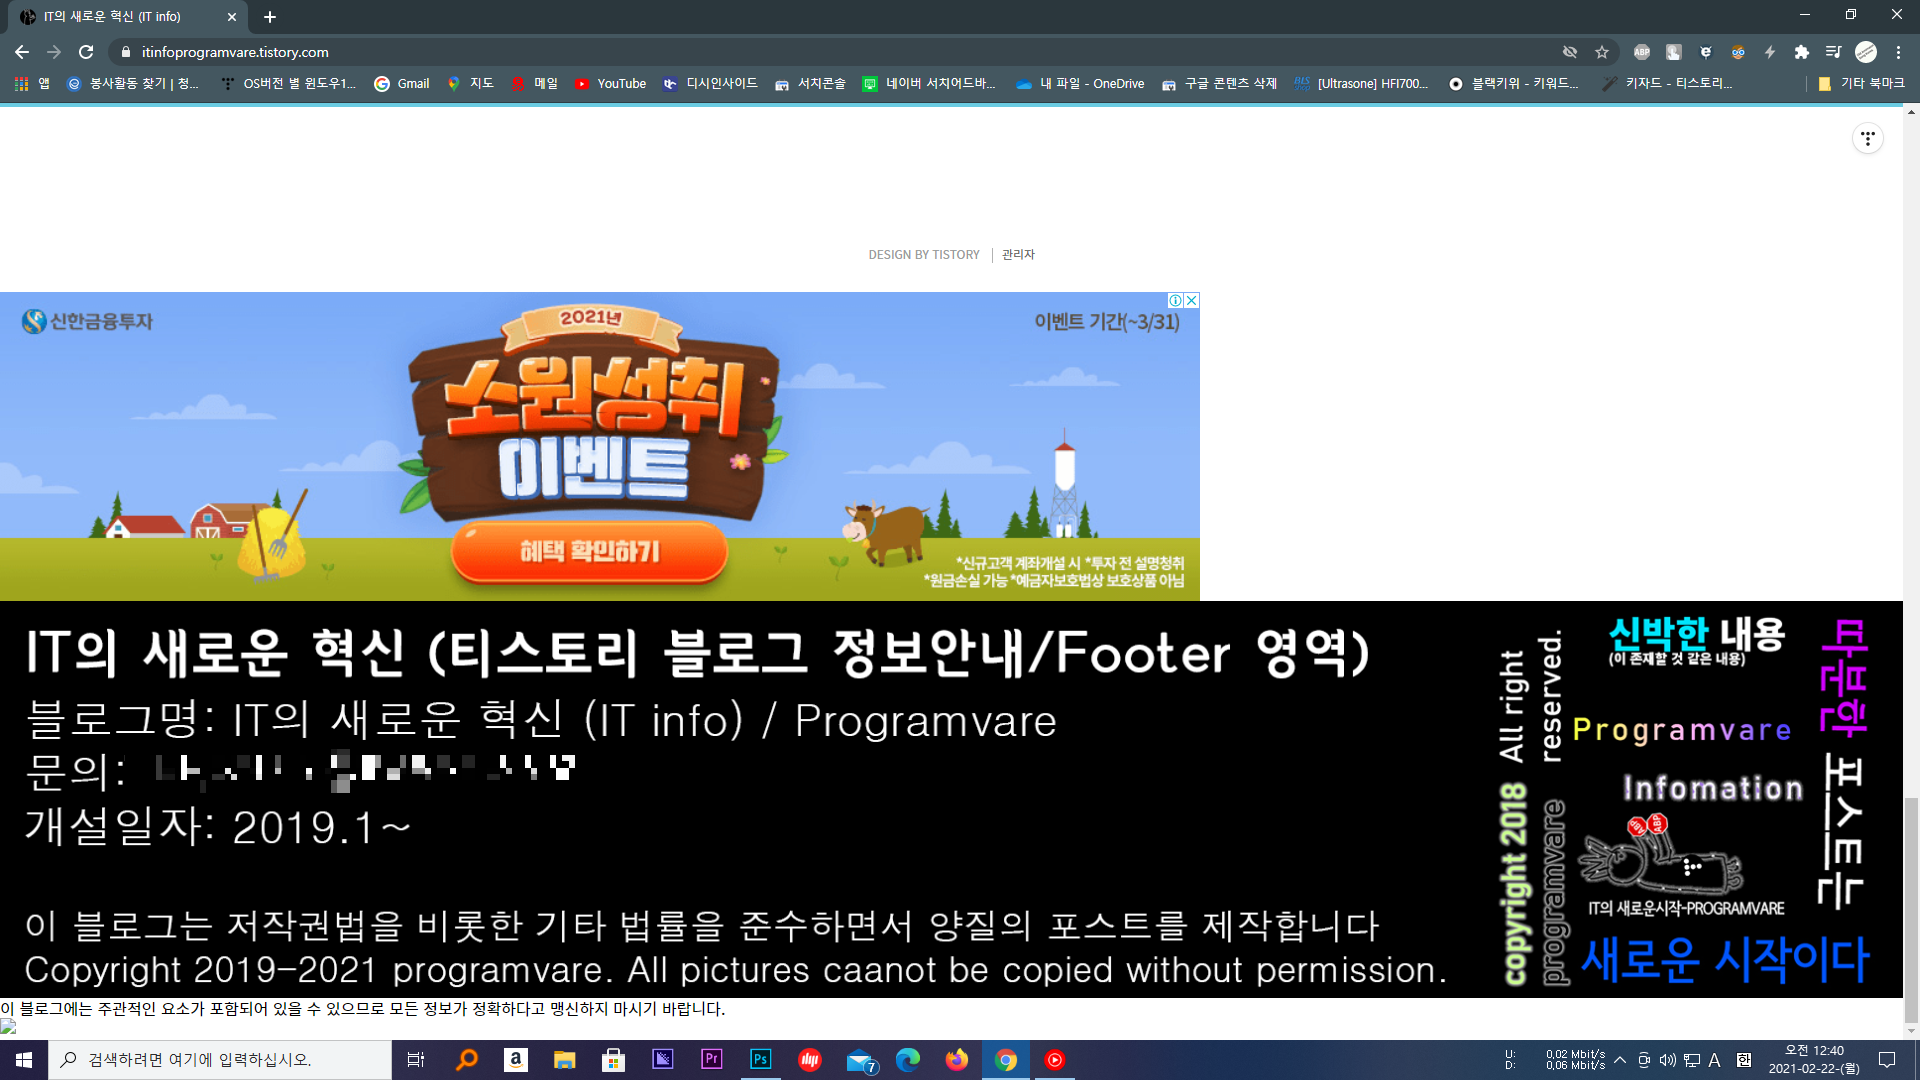The width and height of the screenshot is (1920, 1080).
Task: Expand the hidden system tray icons chevron
Action: [x=1619, y=1060]
